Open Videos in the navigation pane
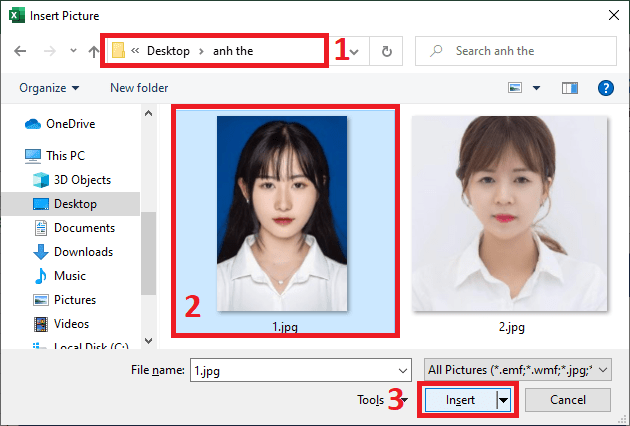Screen dimensions: 630x426 coord(72,324)
